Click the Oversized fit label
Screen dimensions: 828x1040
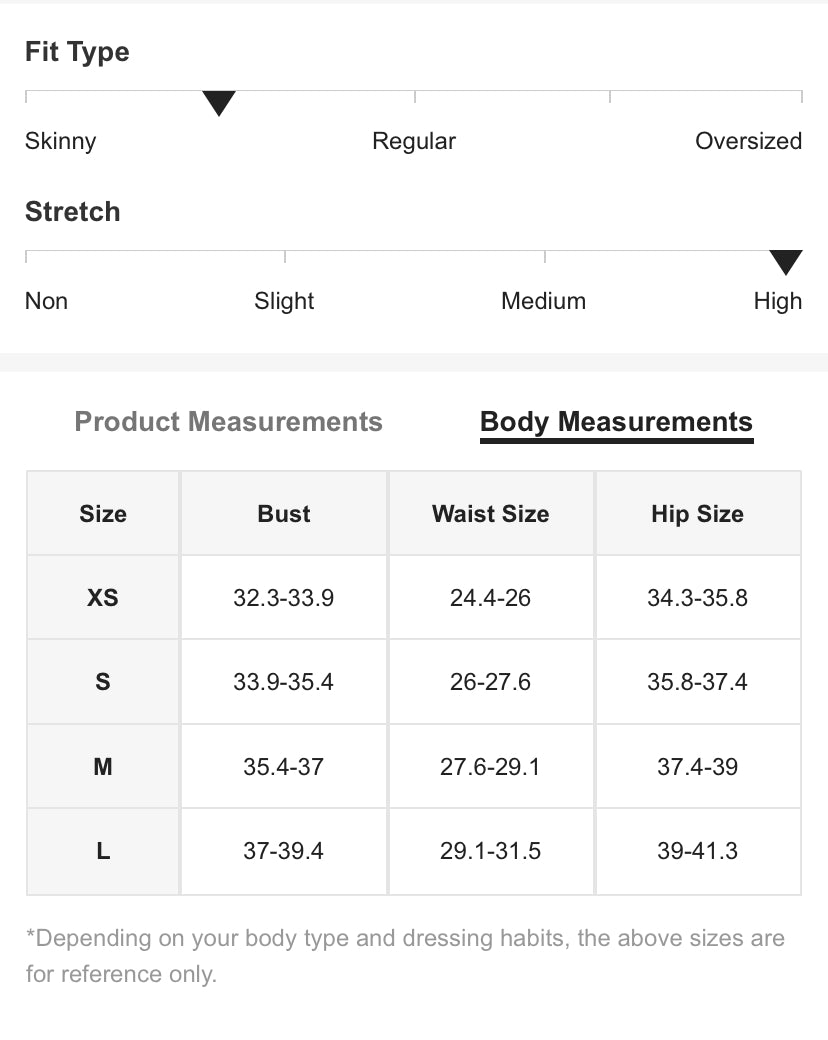748,141
